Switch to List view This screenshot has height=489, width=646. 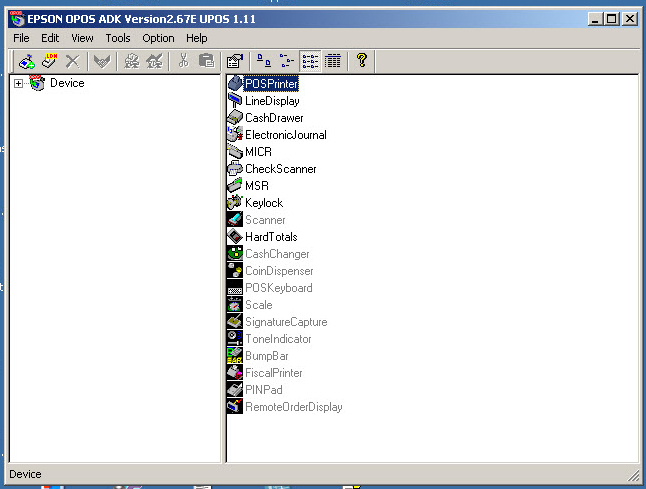pos(310,61)
